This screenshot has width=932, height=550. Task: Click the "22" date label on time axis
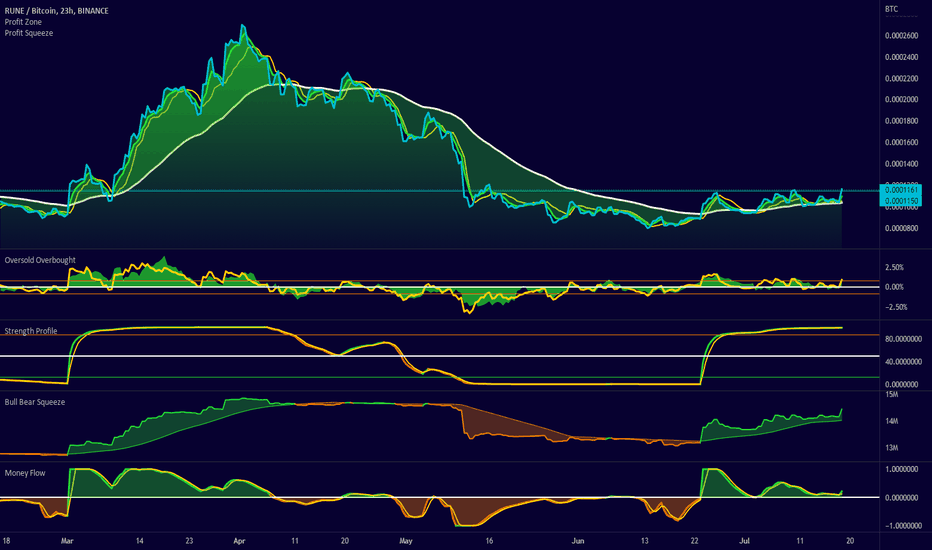[694, 540]
